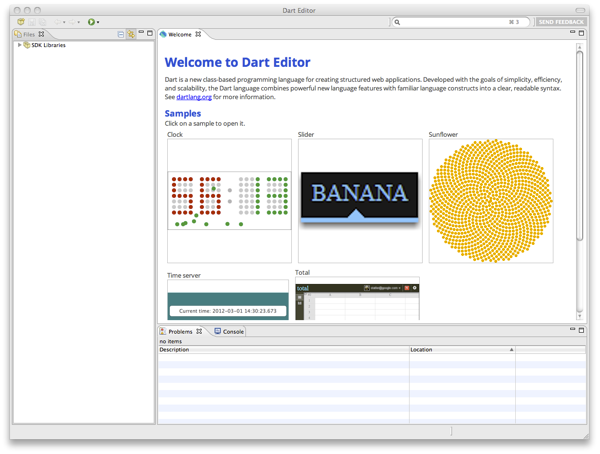Close the Welcome tab
The width and height of the screenshot is (600, 454).
tap(198, 34)
